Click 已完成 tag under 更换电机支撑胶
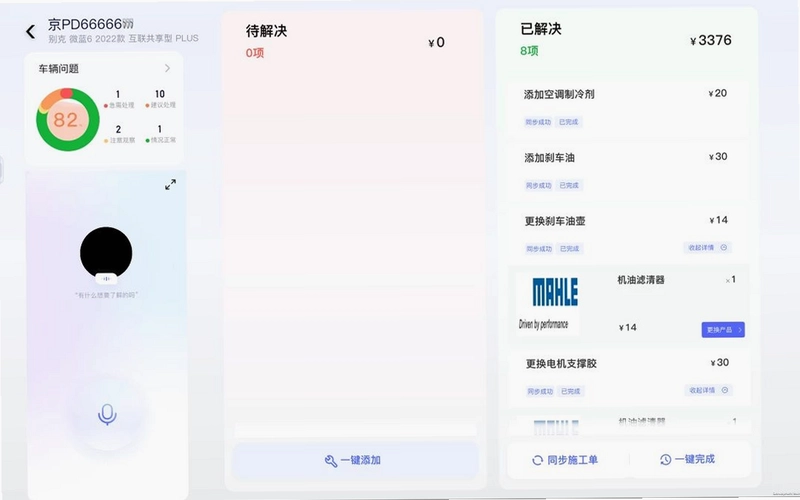Screen dimensions: 800x500 570,391
